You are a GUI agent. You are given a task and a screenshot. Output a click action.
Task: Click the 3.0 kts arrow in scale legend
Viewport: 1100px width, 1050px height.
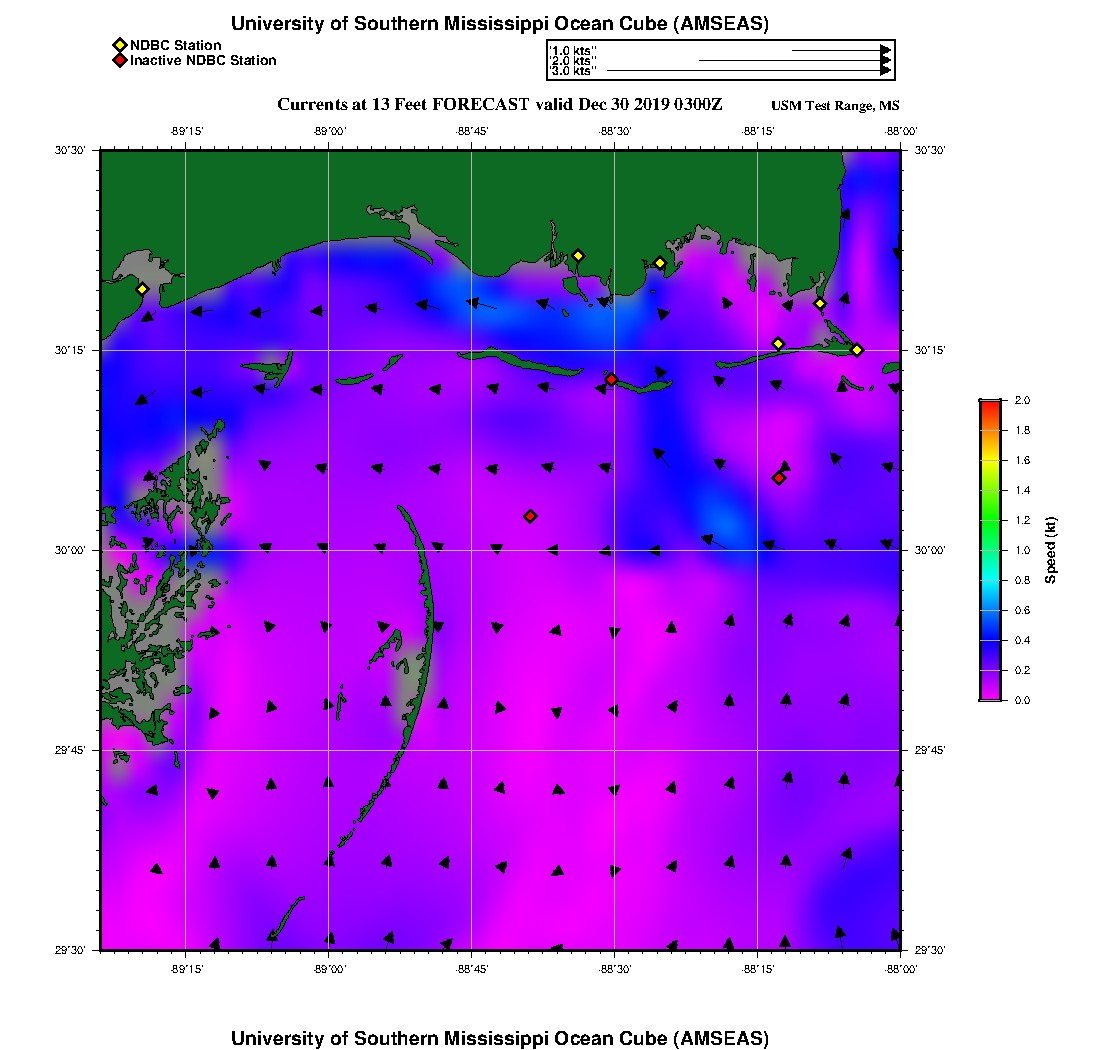point(748,71)
